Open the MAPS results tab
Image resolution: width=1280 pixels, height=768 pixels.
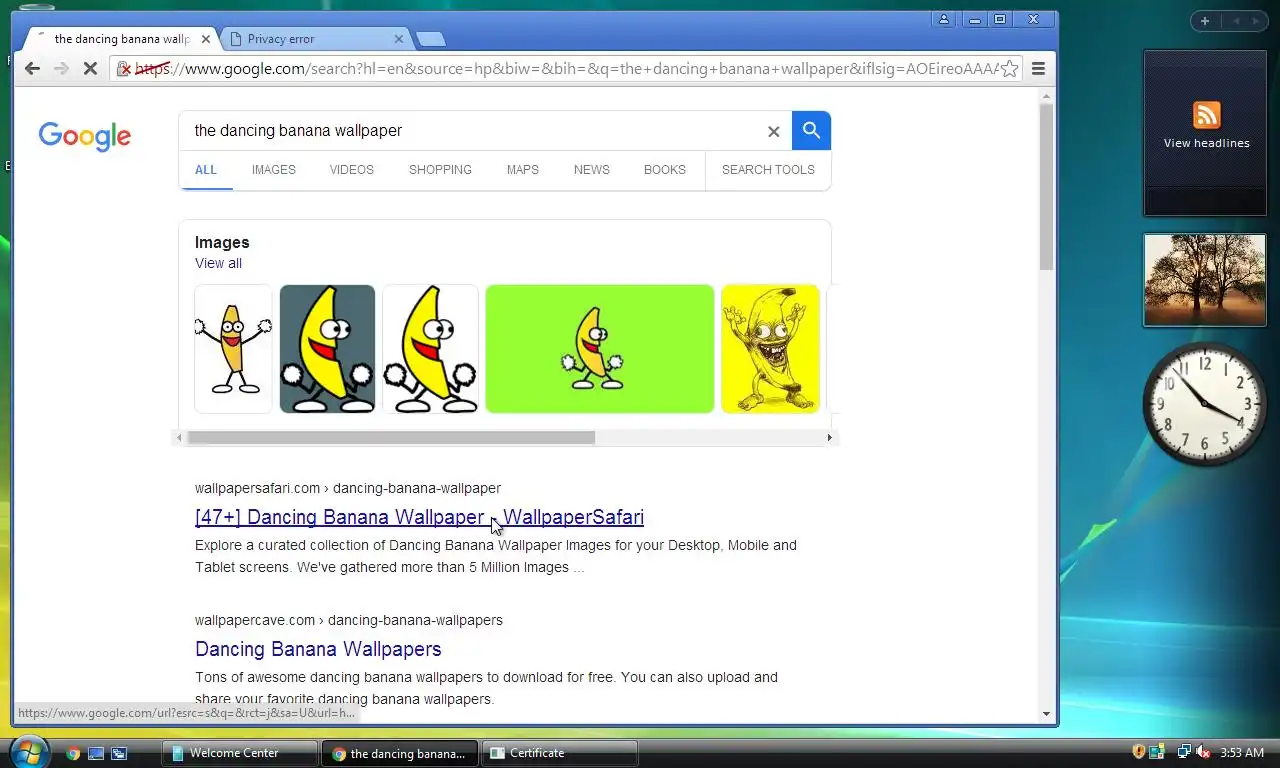[523, 169]
